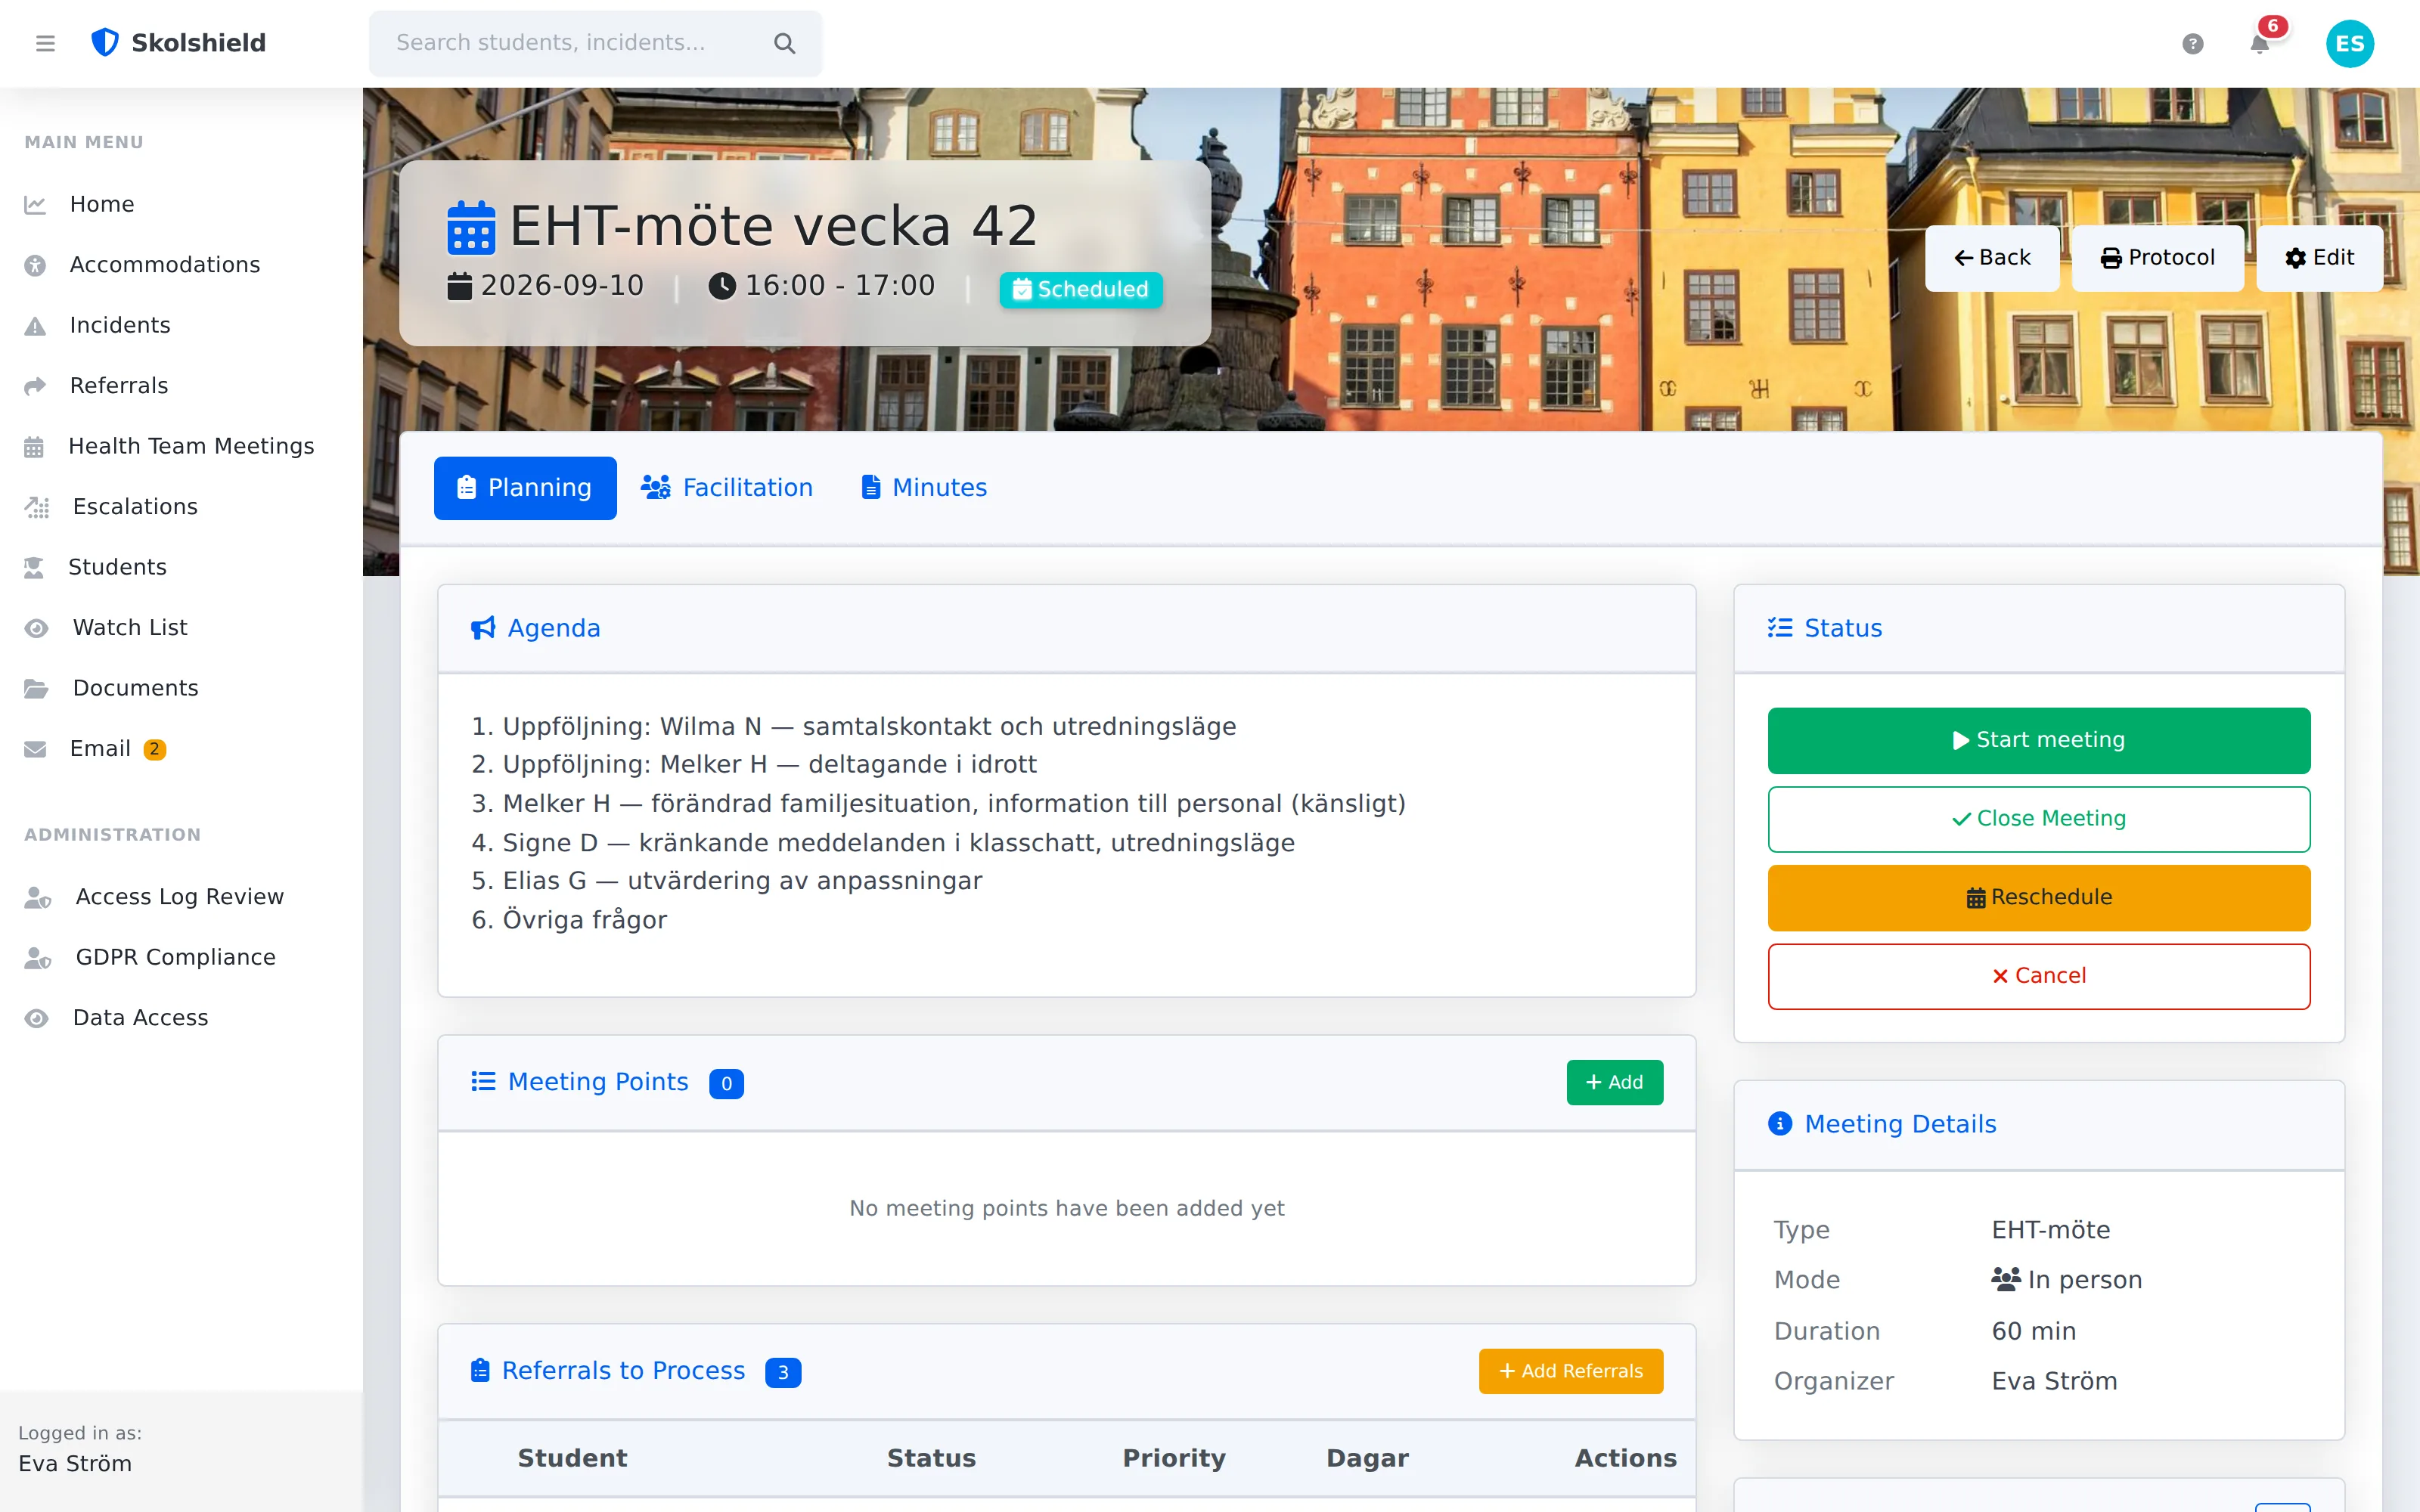Click the Accommodations accessibility icon

coord(35,265)
